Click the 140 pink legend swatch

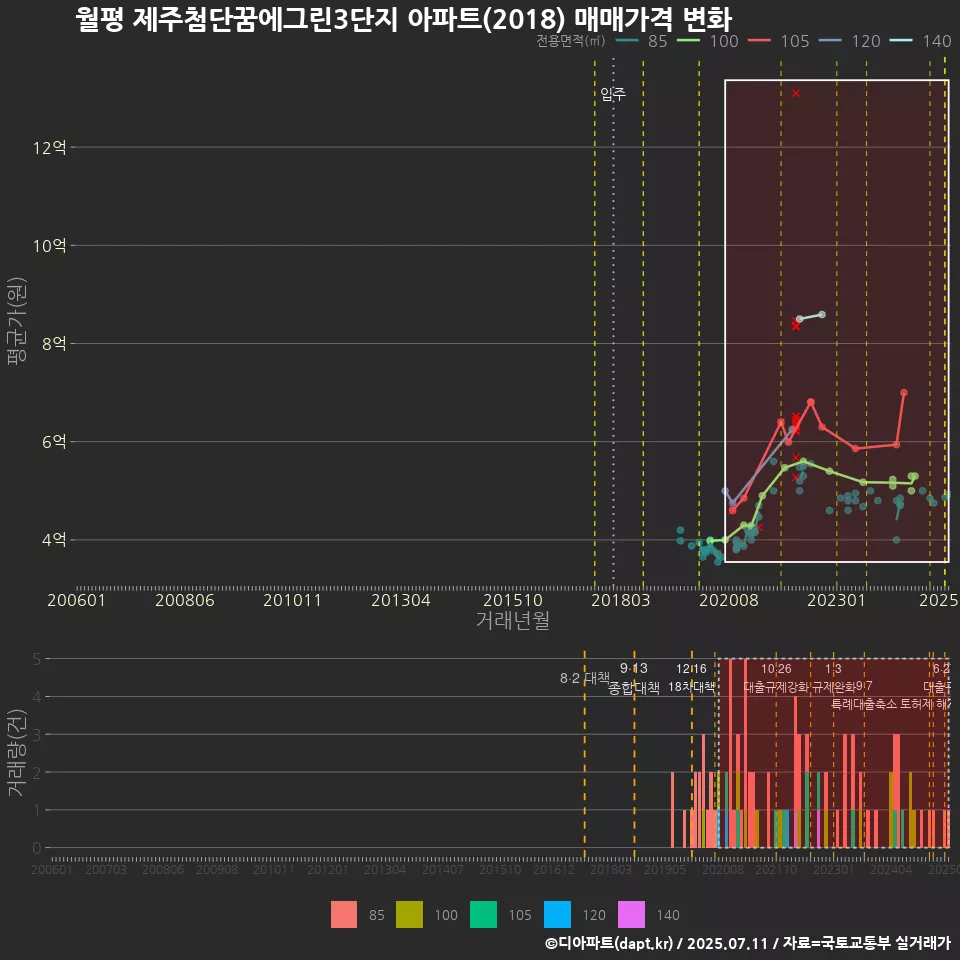[x=631, y=914]
